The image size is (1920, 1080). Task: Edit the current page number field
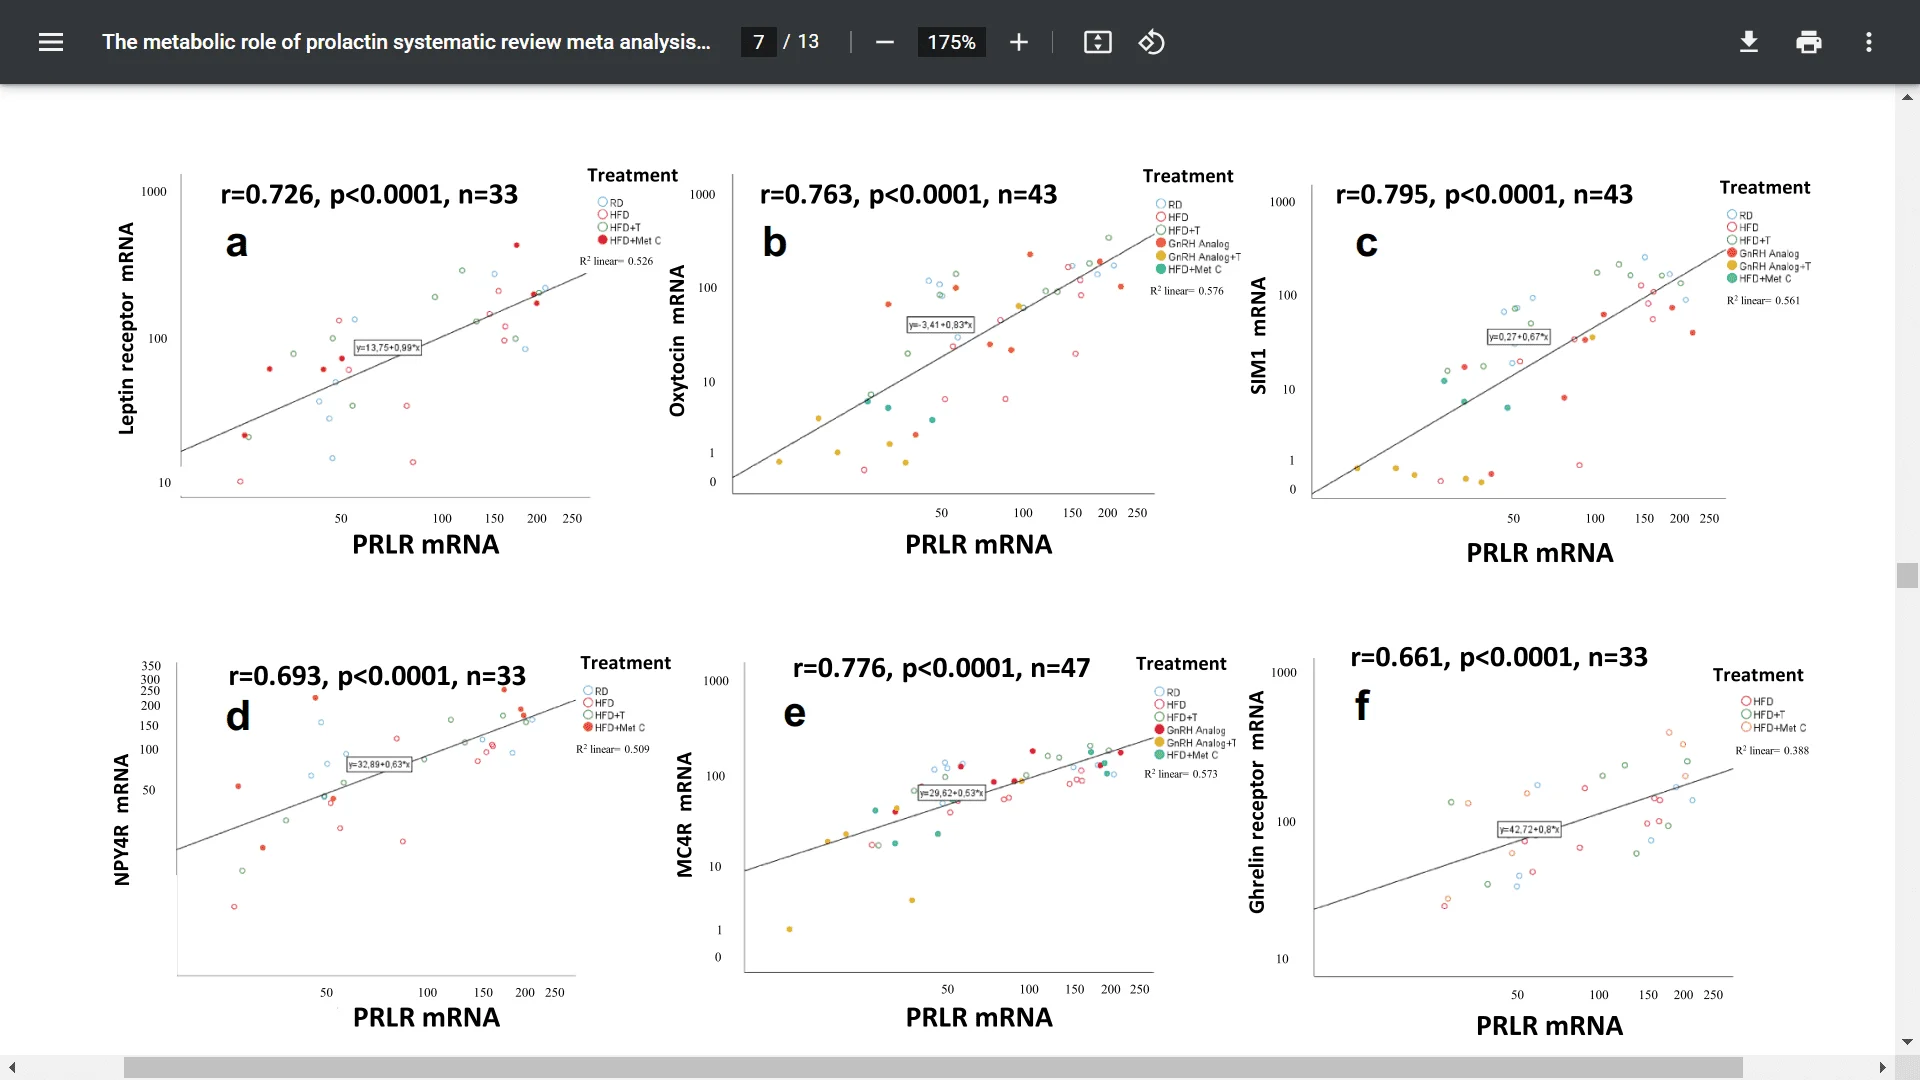[x=758, y=42]
